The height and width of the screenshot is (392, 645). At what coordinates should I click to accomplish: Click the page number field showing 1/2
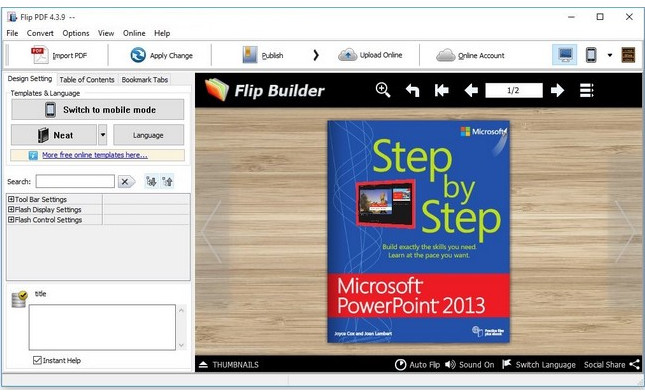pyautogui.click(x=513, y=90)
